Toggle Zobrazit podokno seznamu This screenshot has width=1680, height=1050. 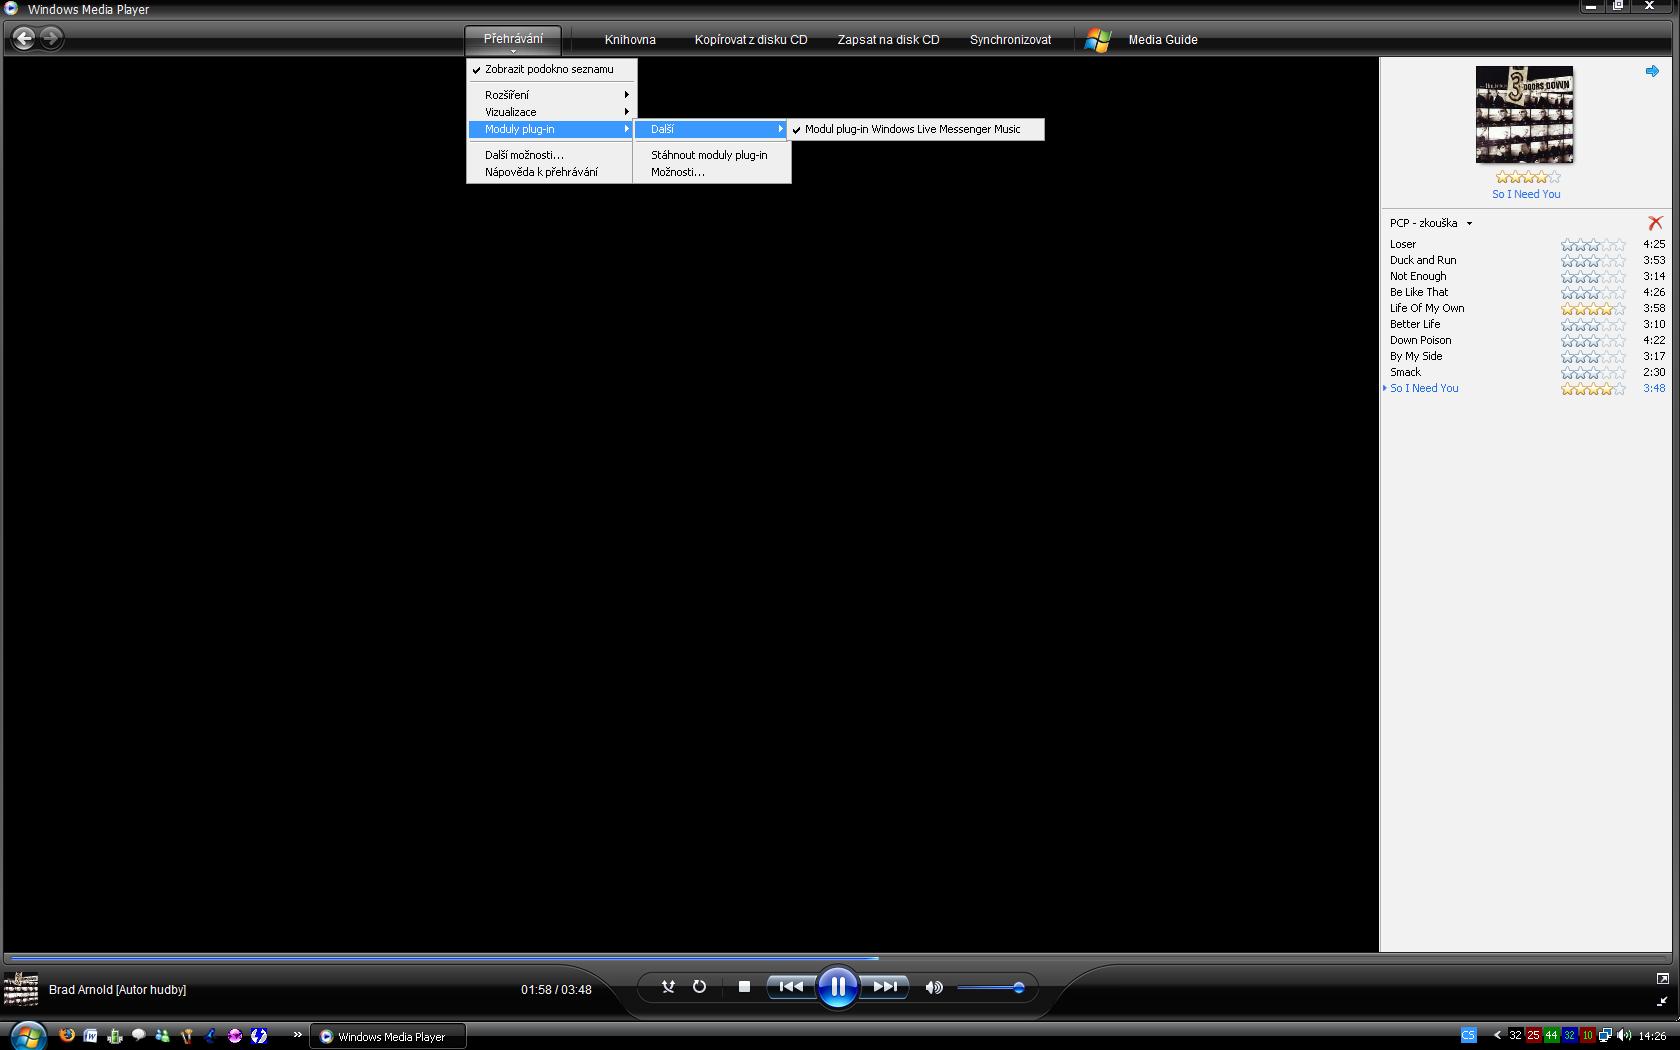[551, 69]
